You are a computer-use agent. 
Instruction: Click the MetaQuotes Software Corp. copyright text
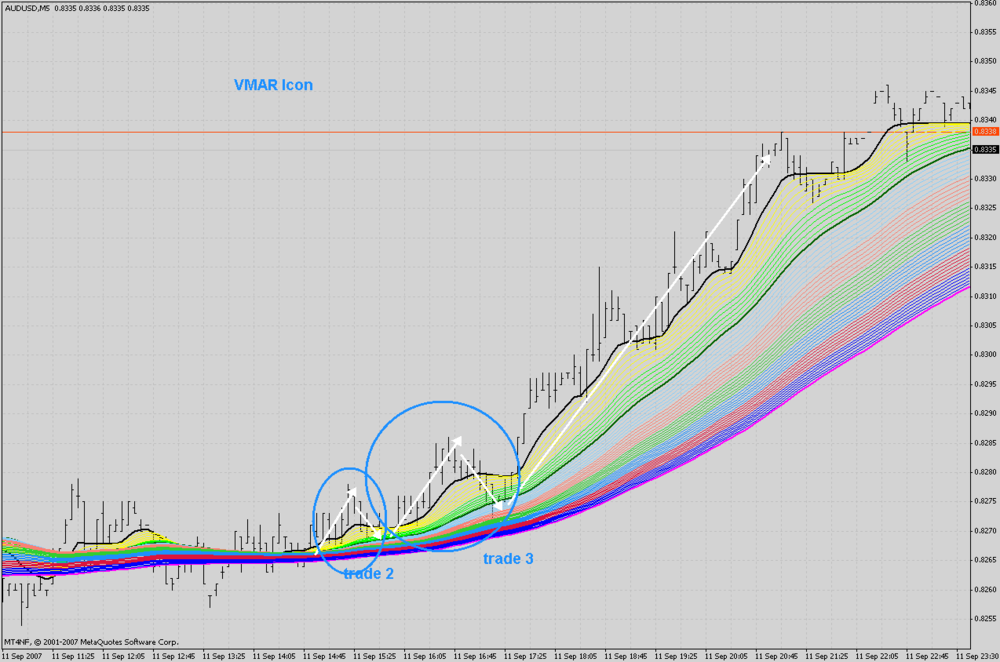point(91,642)
